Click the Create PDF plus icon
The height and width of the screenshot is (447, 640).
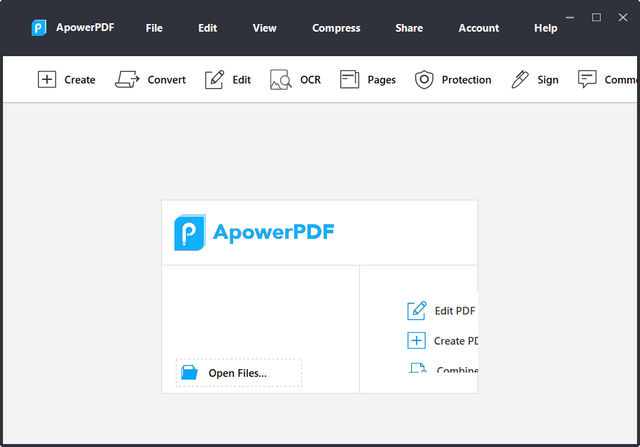click(417, 341)
